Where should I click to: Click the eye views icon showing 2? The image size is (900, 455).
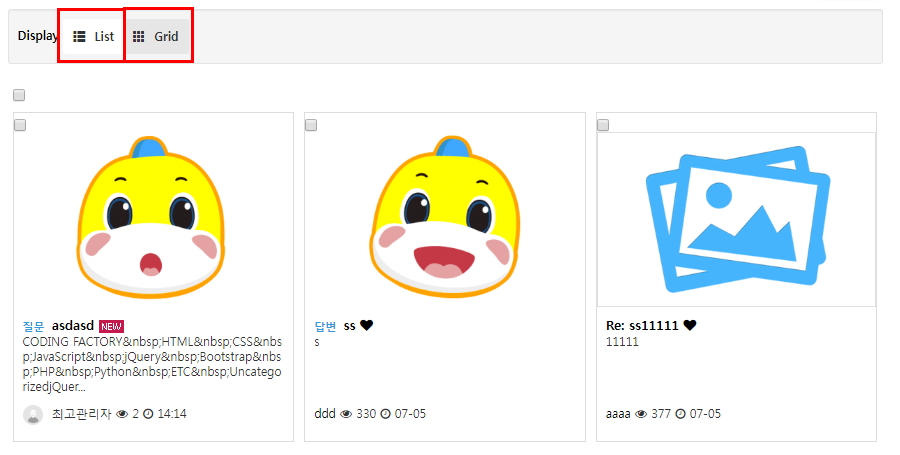click(122, 414)
